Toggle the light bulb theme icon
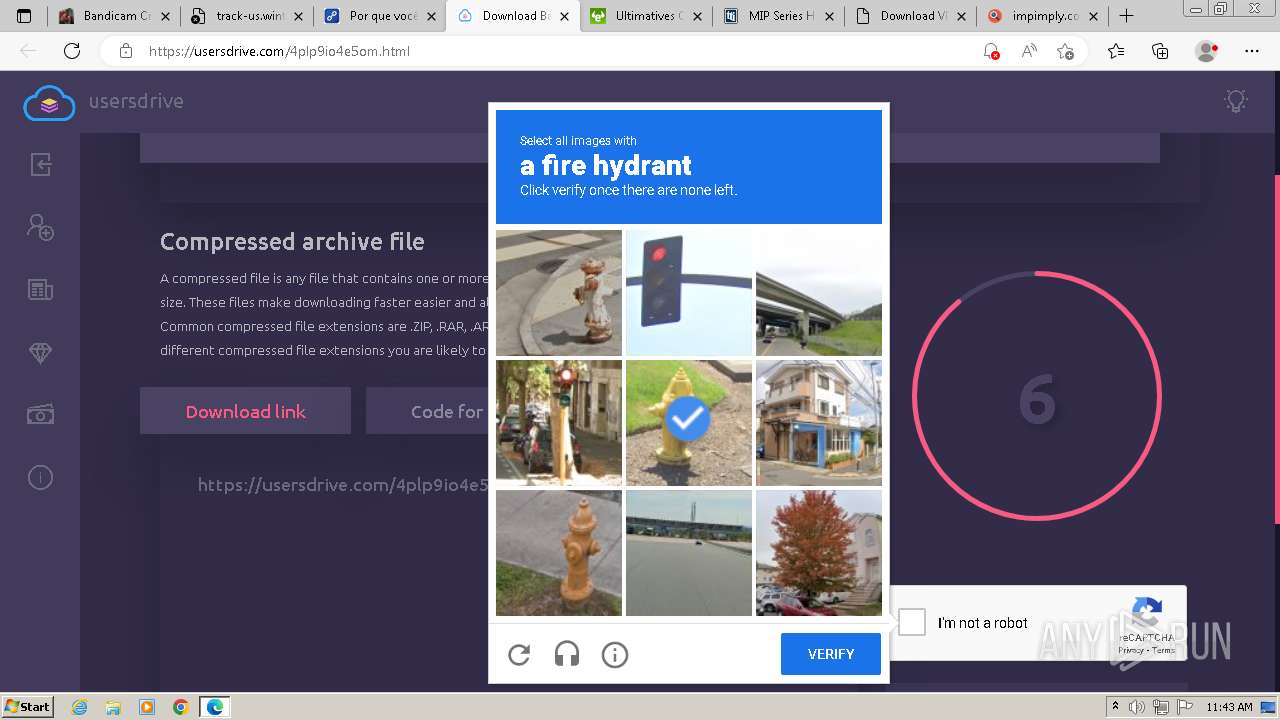This screenshot has height=720, width=1280. [1236, 101]
